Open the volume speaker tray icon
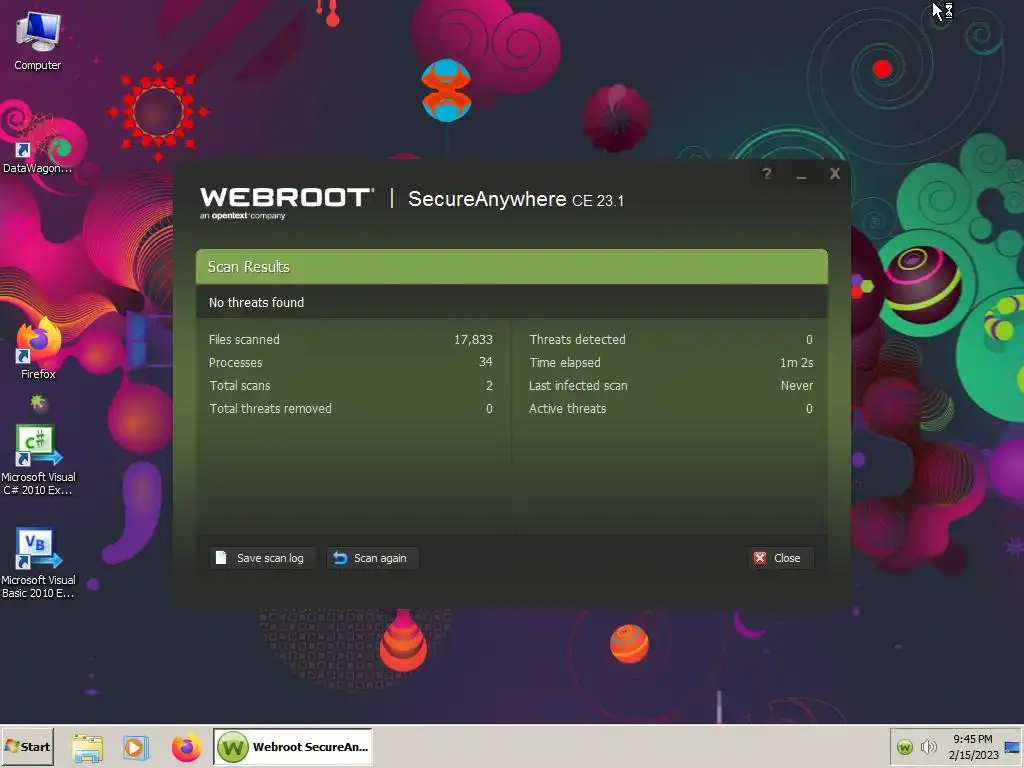Viewport: 1024px width, 768px height. [x=928, y=746]
